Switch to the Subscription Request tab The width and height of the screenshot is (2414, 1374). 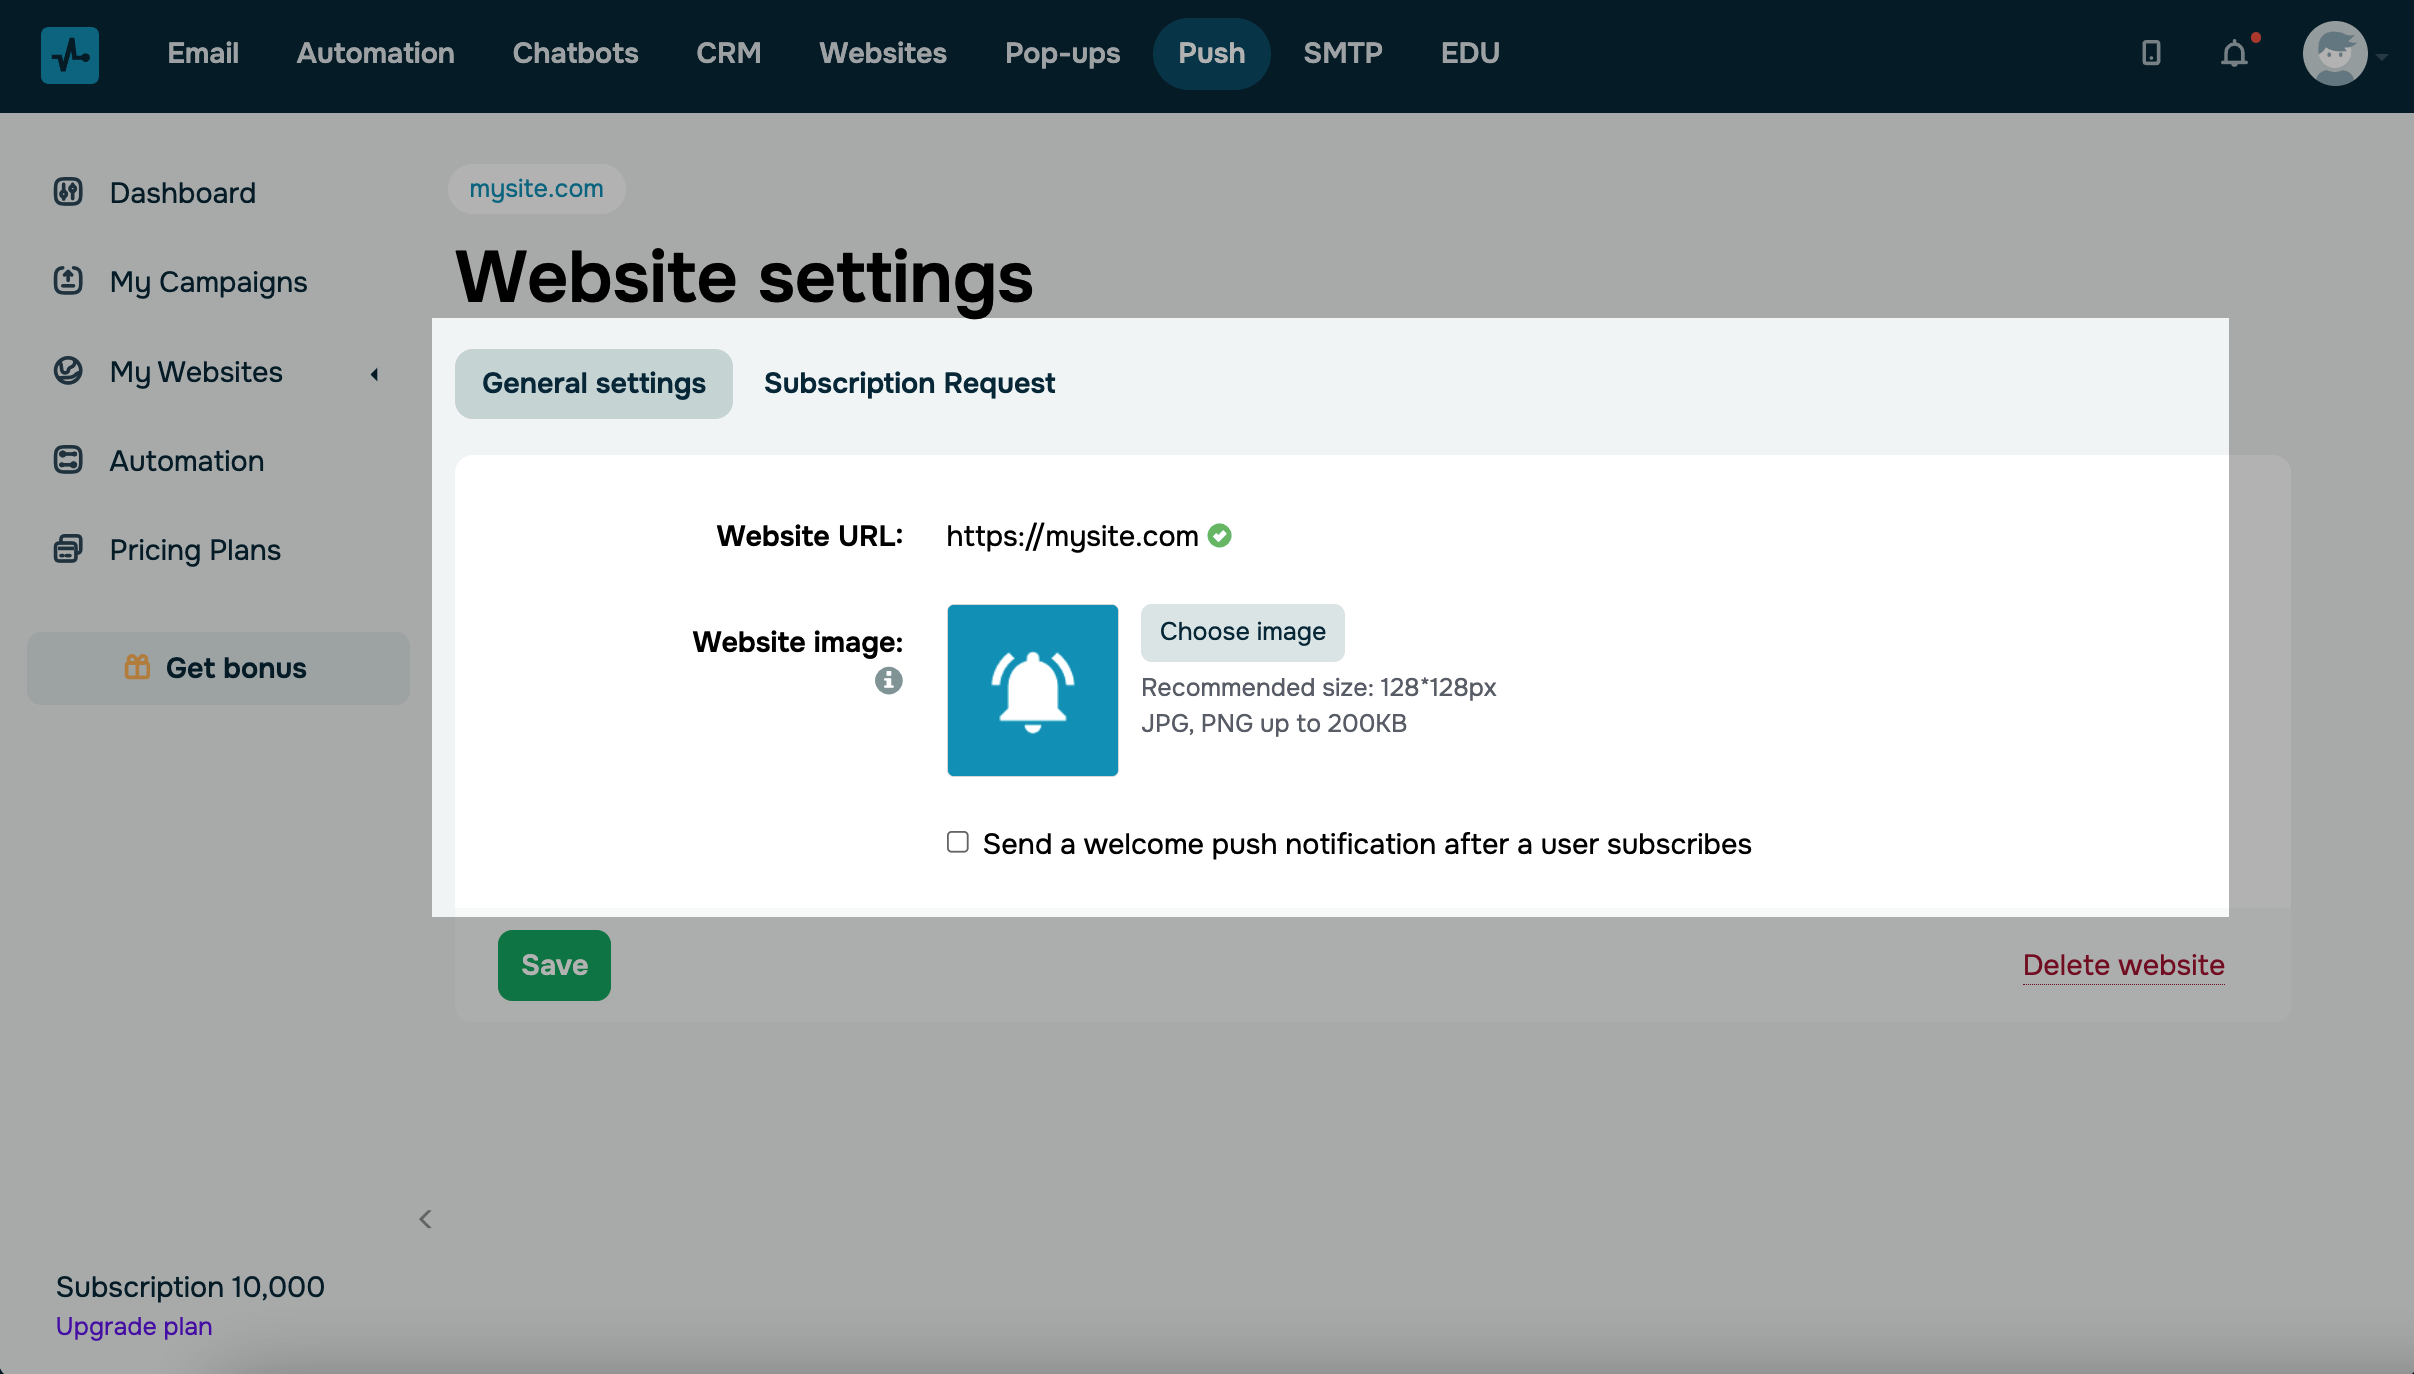tap(909, 384)
